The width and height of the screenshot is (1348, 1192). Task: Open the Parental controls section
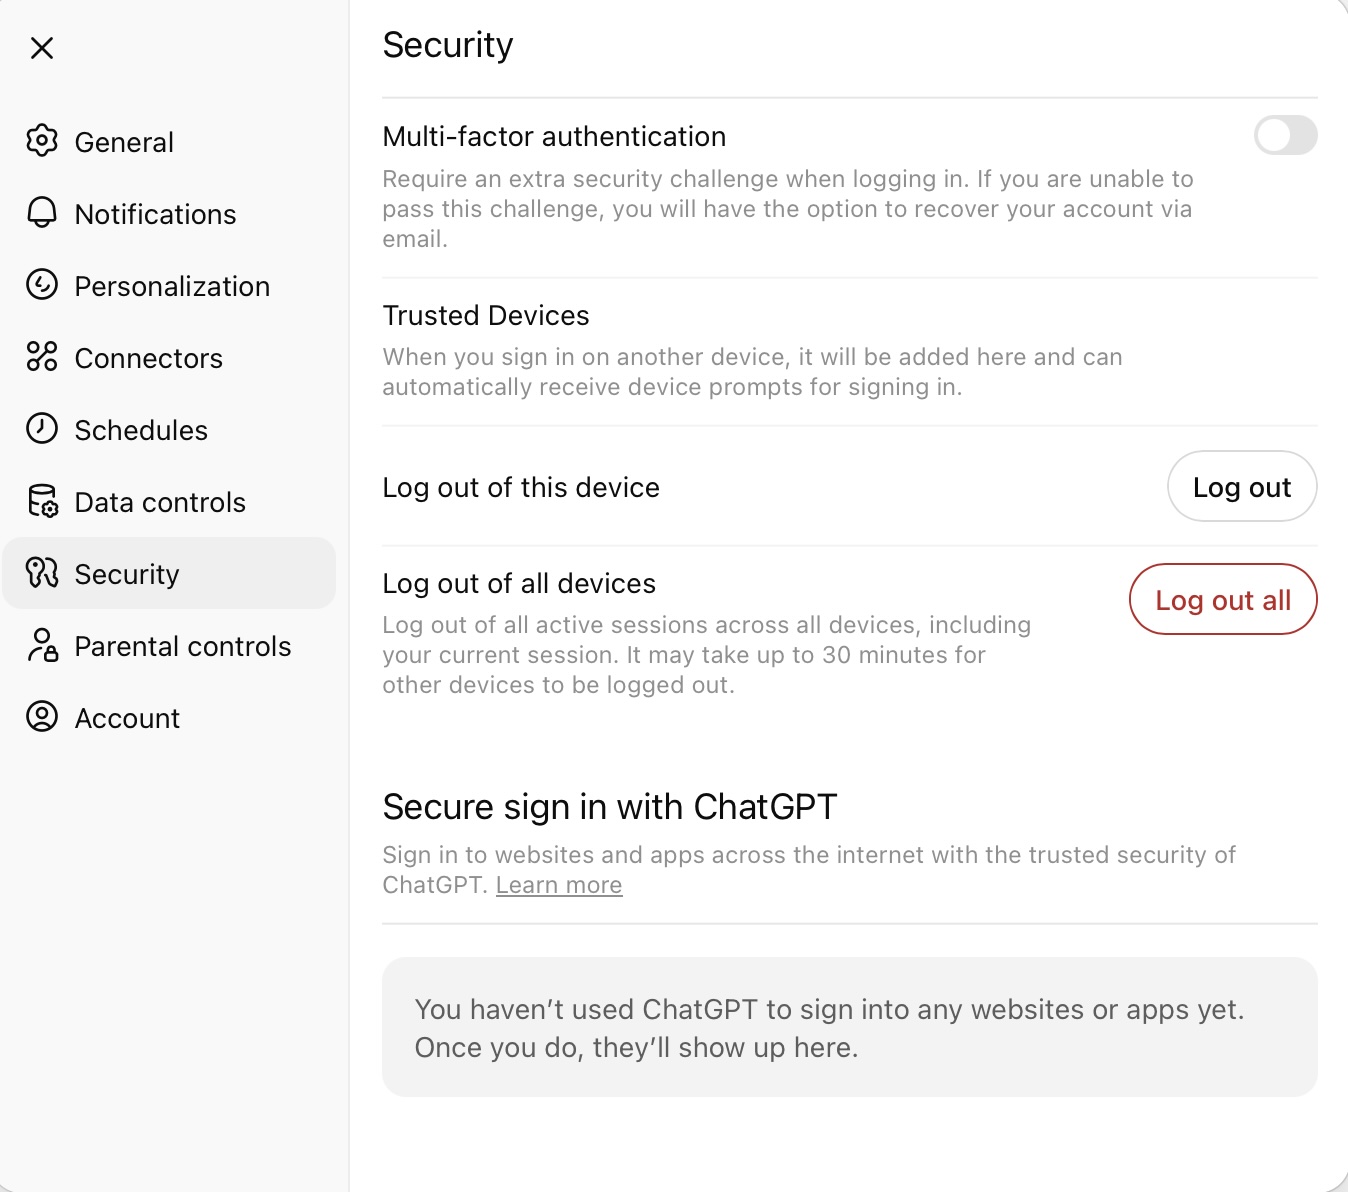pyautogui.click(x=183, y=646)
